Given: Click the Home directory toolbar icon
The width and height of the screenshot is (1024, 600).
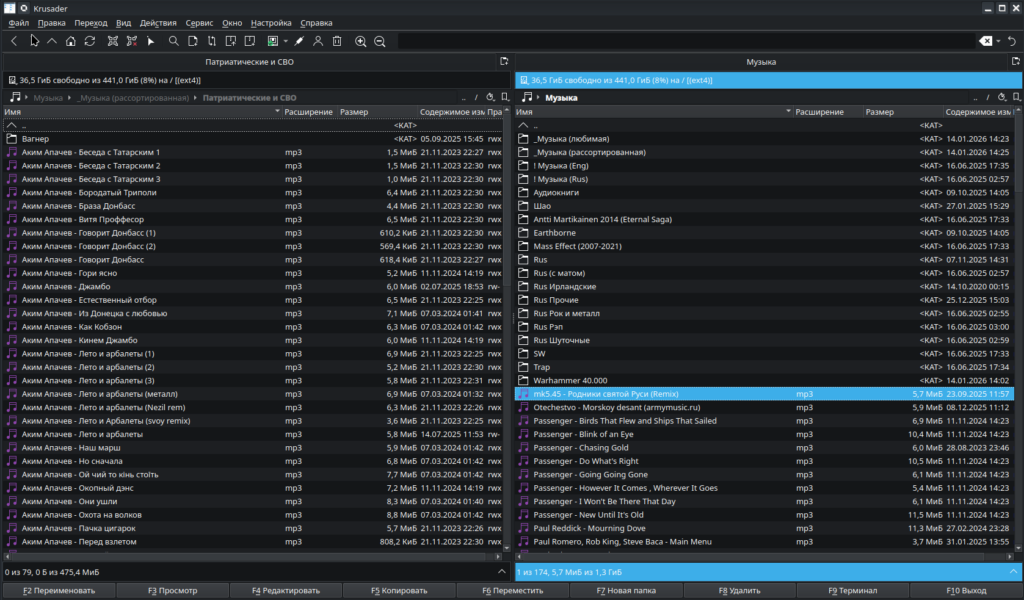Looking at the screenshot, I should (71, 41).
